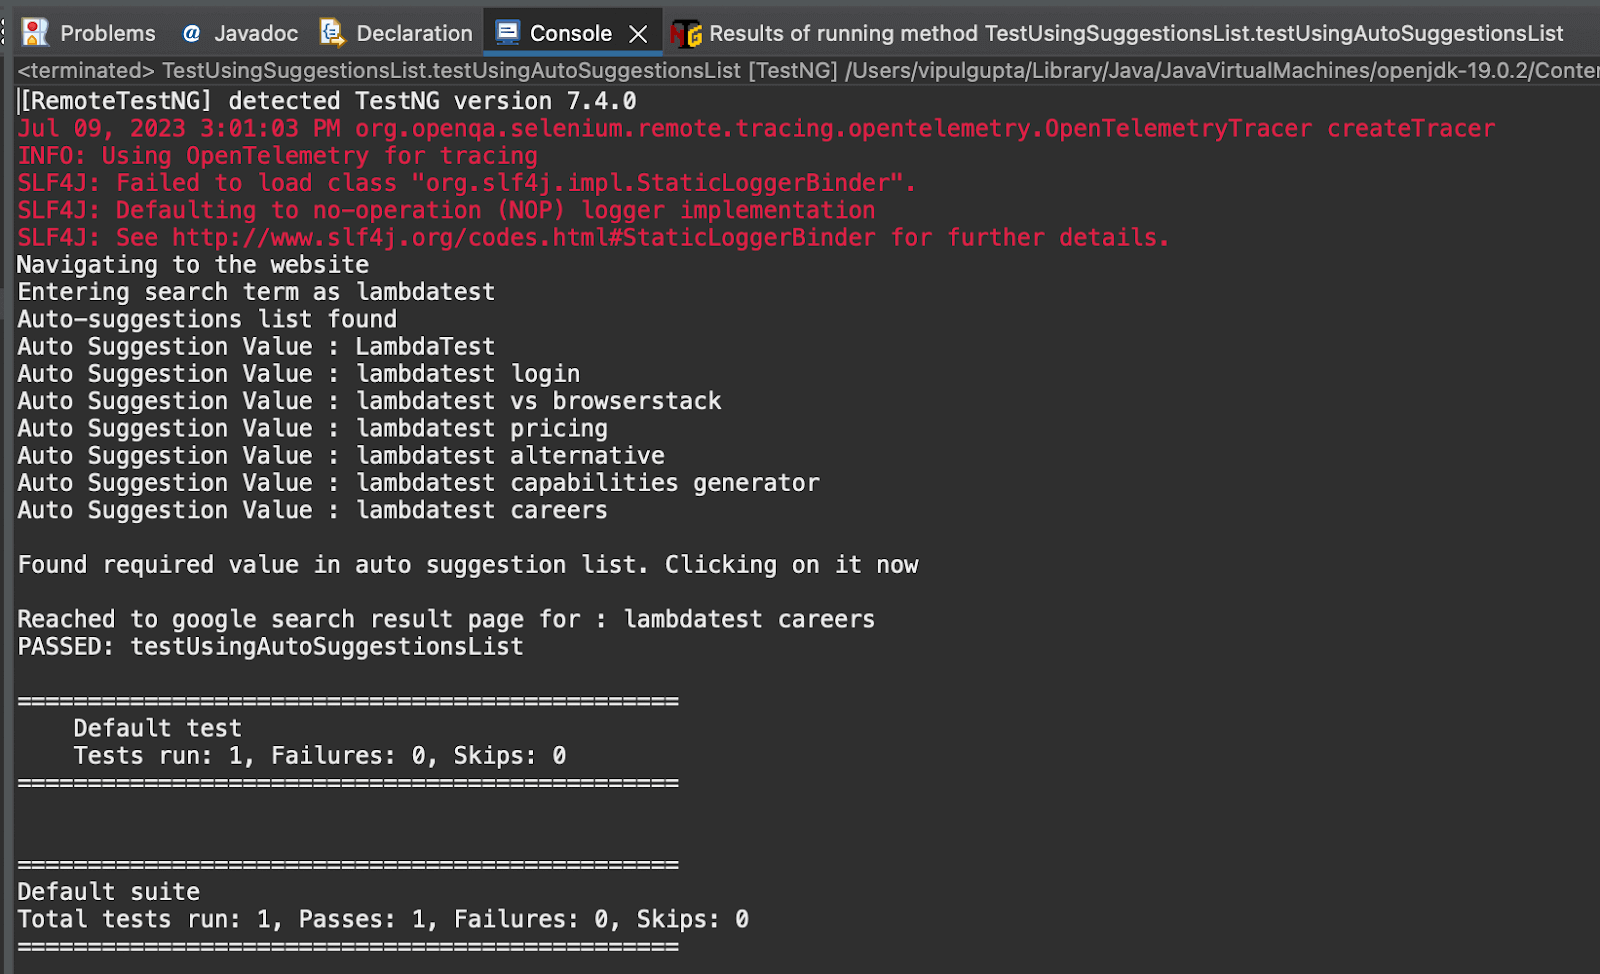1600x974 pixels.
Task: Switch to the Declaration view
Action: point(413,32)
